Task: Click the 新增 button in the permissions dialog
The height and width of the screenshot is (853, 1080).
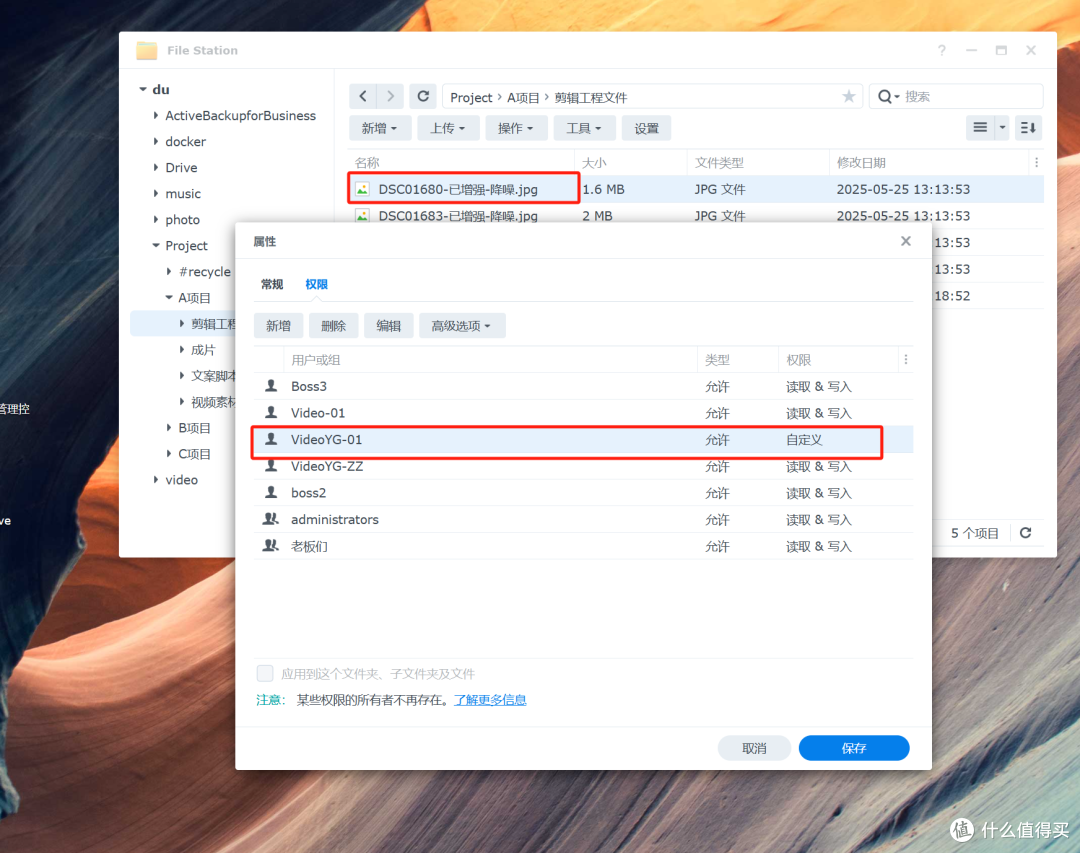Action: coord(278,326)
